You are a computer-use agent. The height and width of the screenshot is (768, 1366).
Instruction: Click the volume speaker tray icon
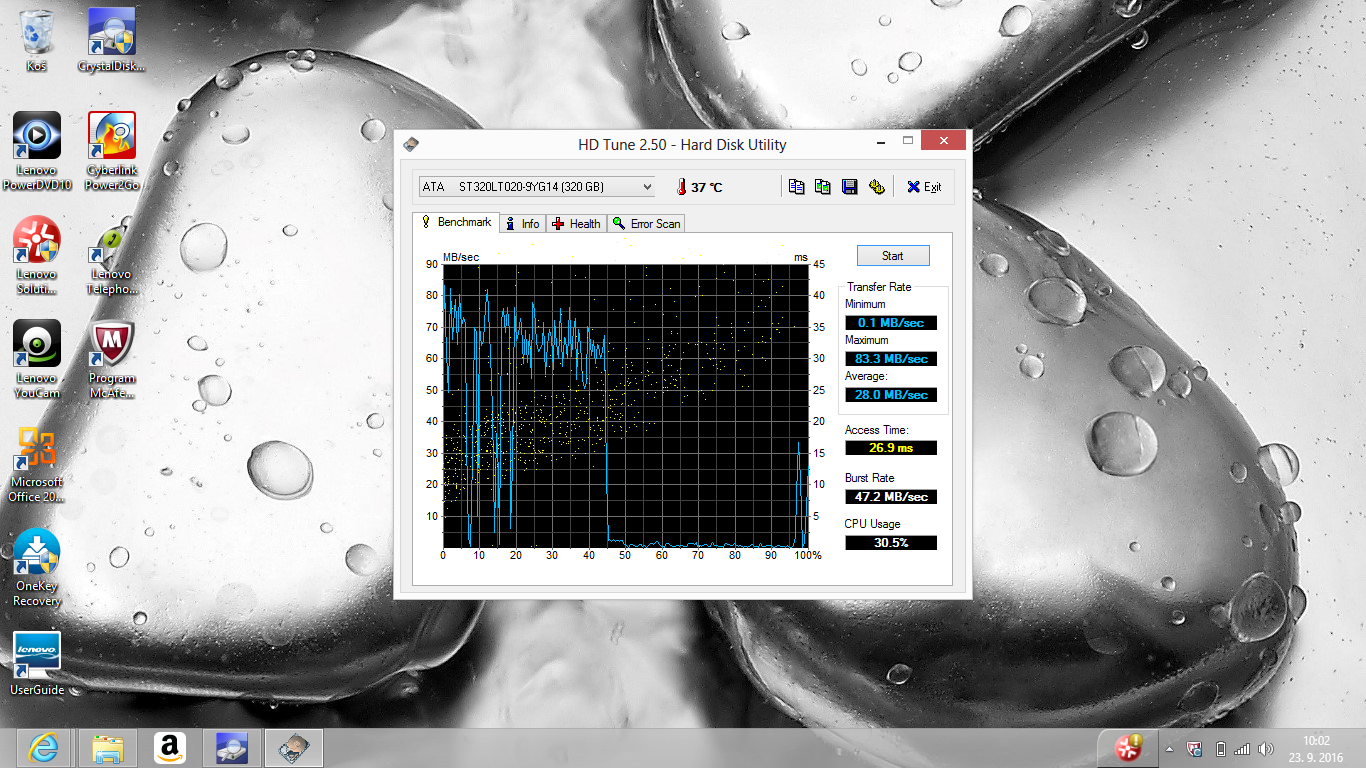[x=1266, y=749]
